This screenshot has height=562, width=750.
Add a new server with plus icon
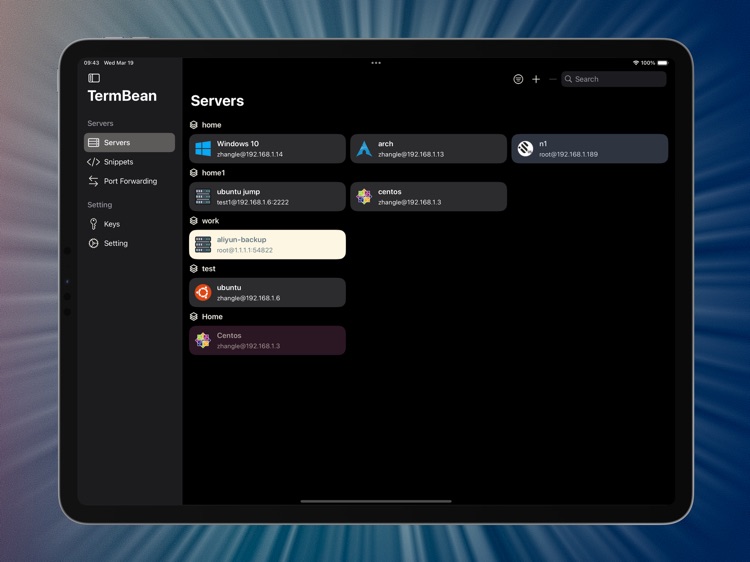(536, 79)
